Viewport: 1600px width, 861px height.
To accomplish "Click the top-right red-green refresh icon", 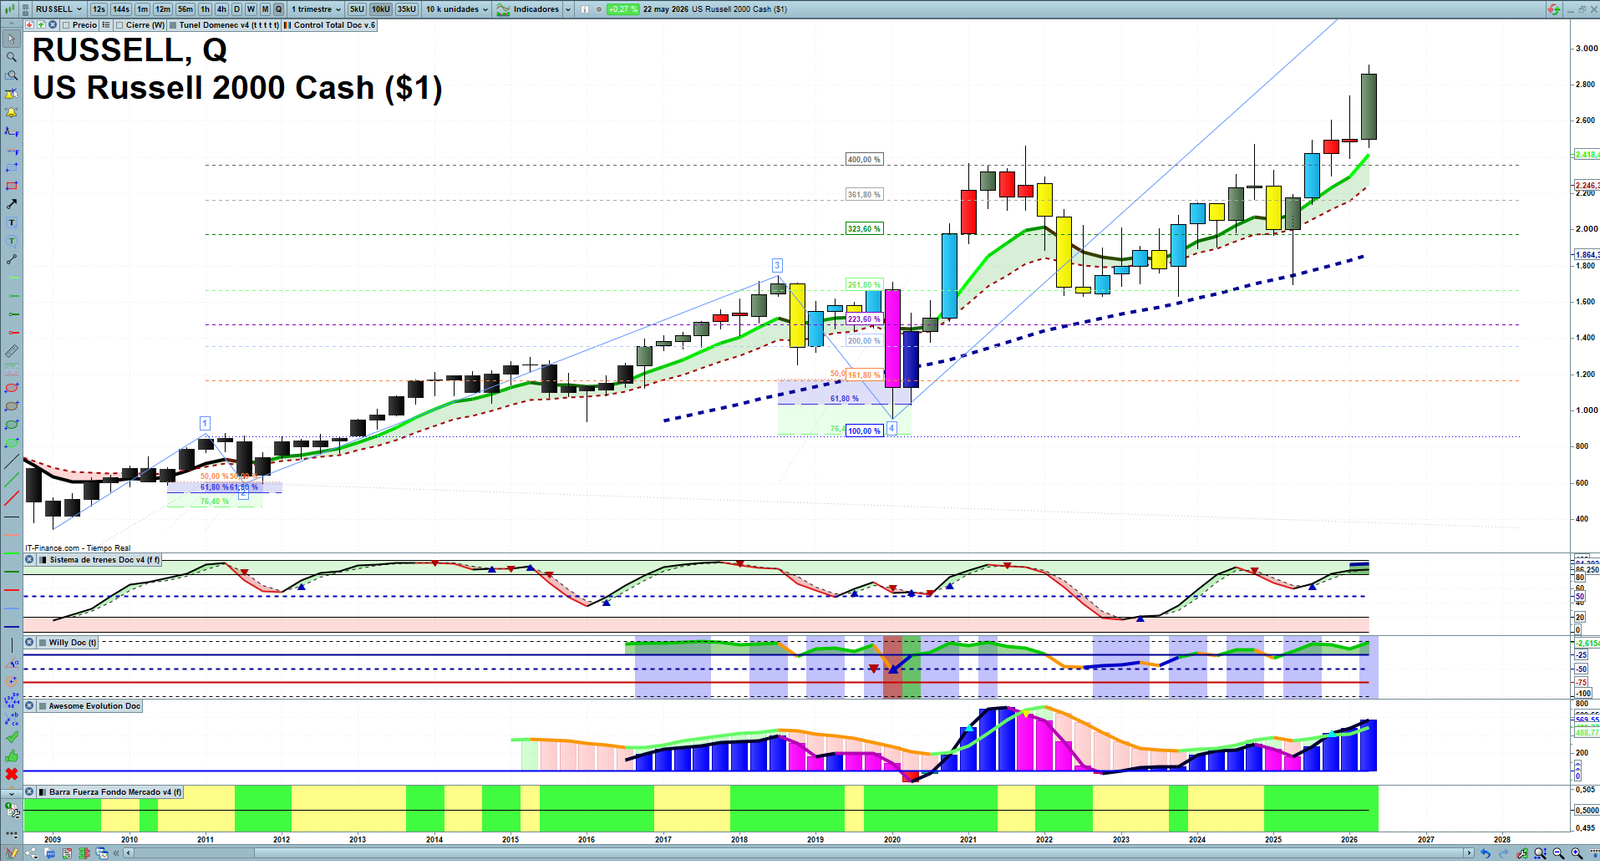I will (1553, 9).
